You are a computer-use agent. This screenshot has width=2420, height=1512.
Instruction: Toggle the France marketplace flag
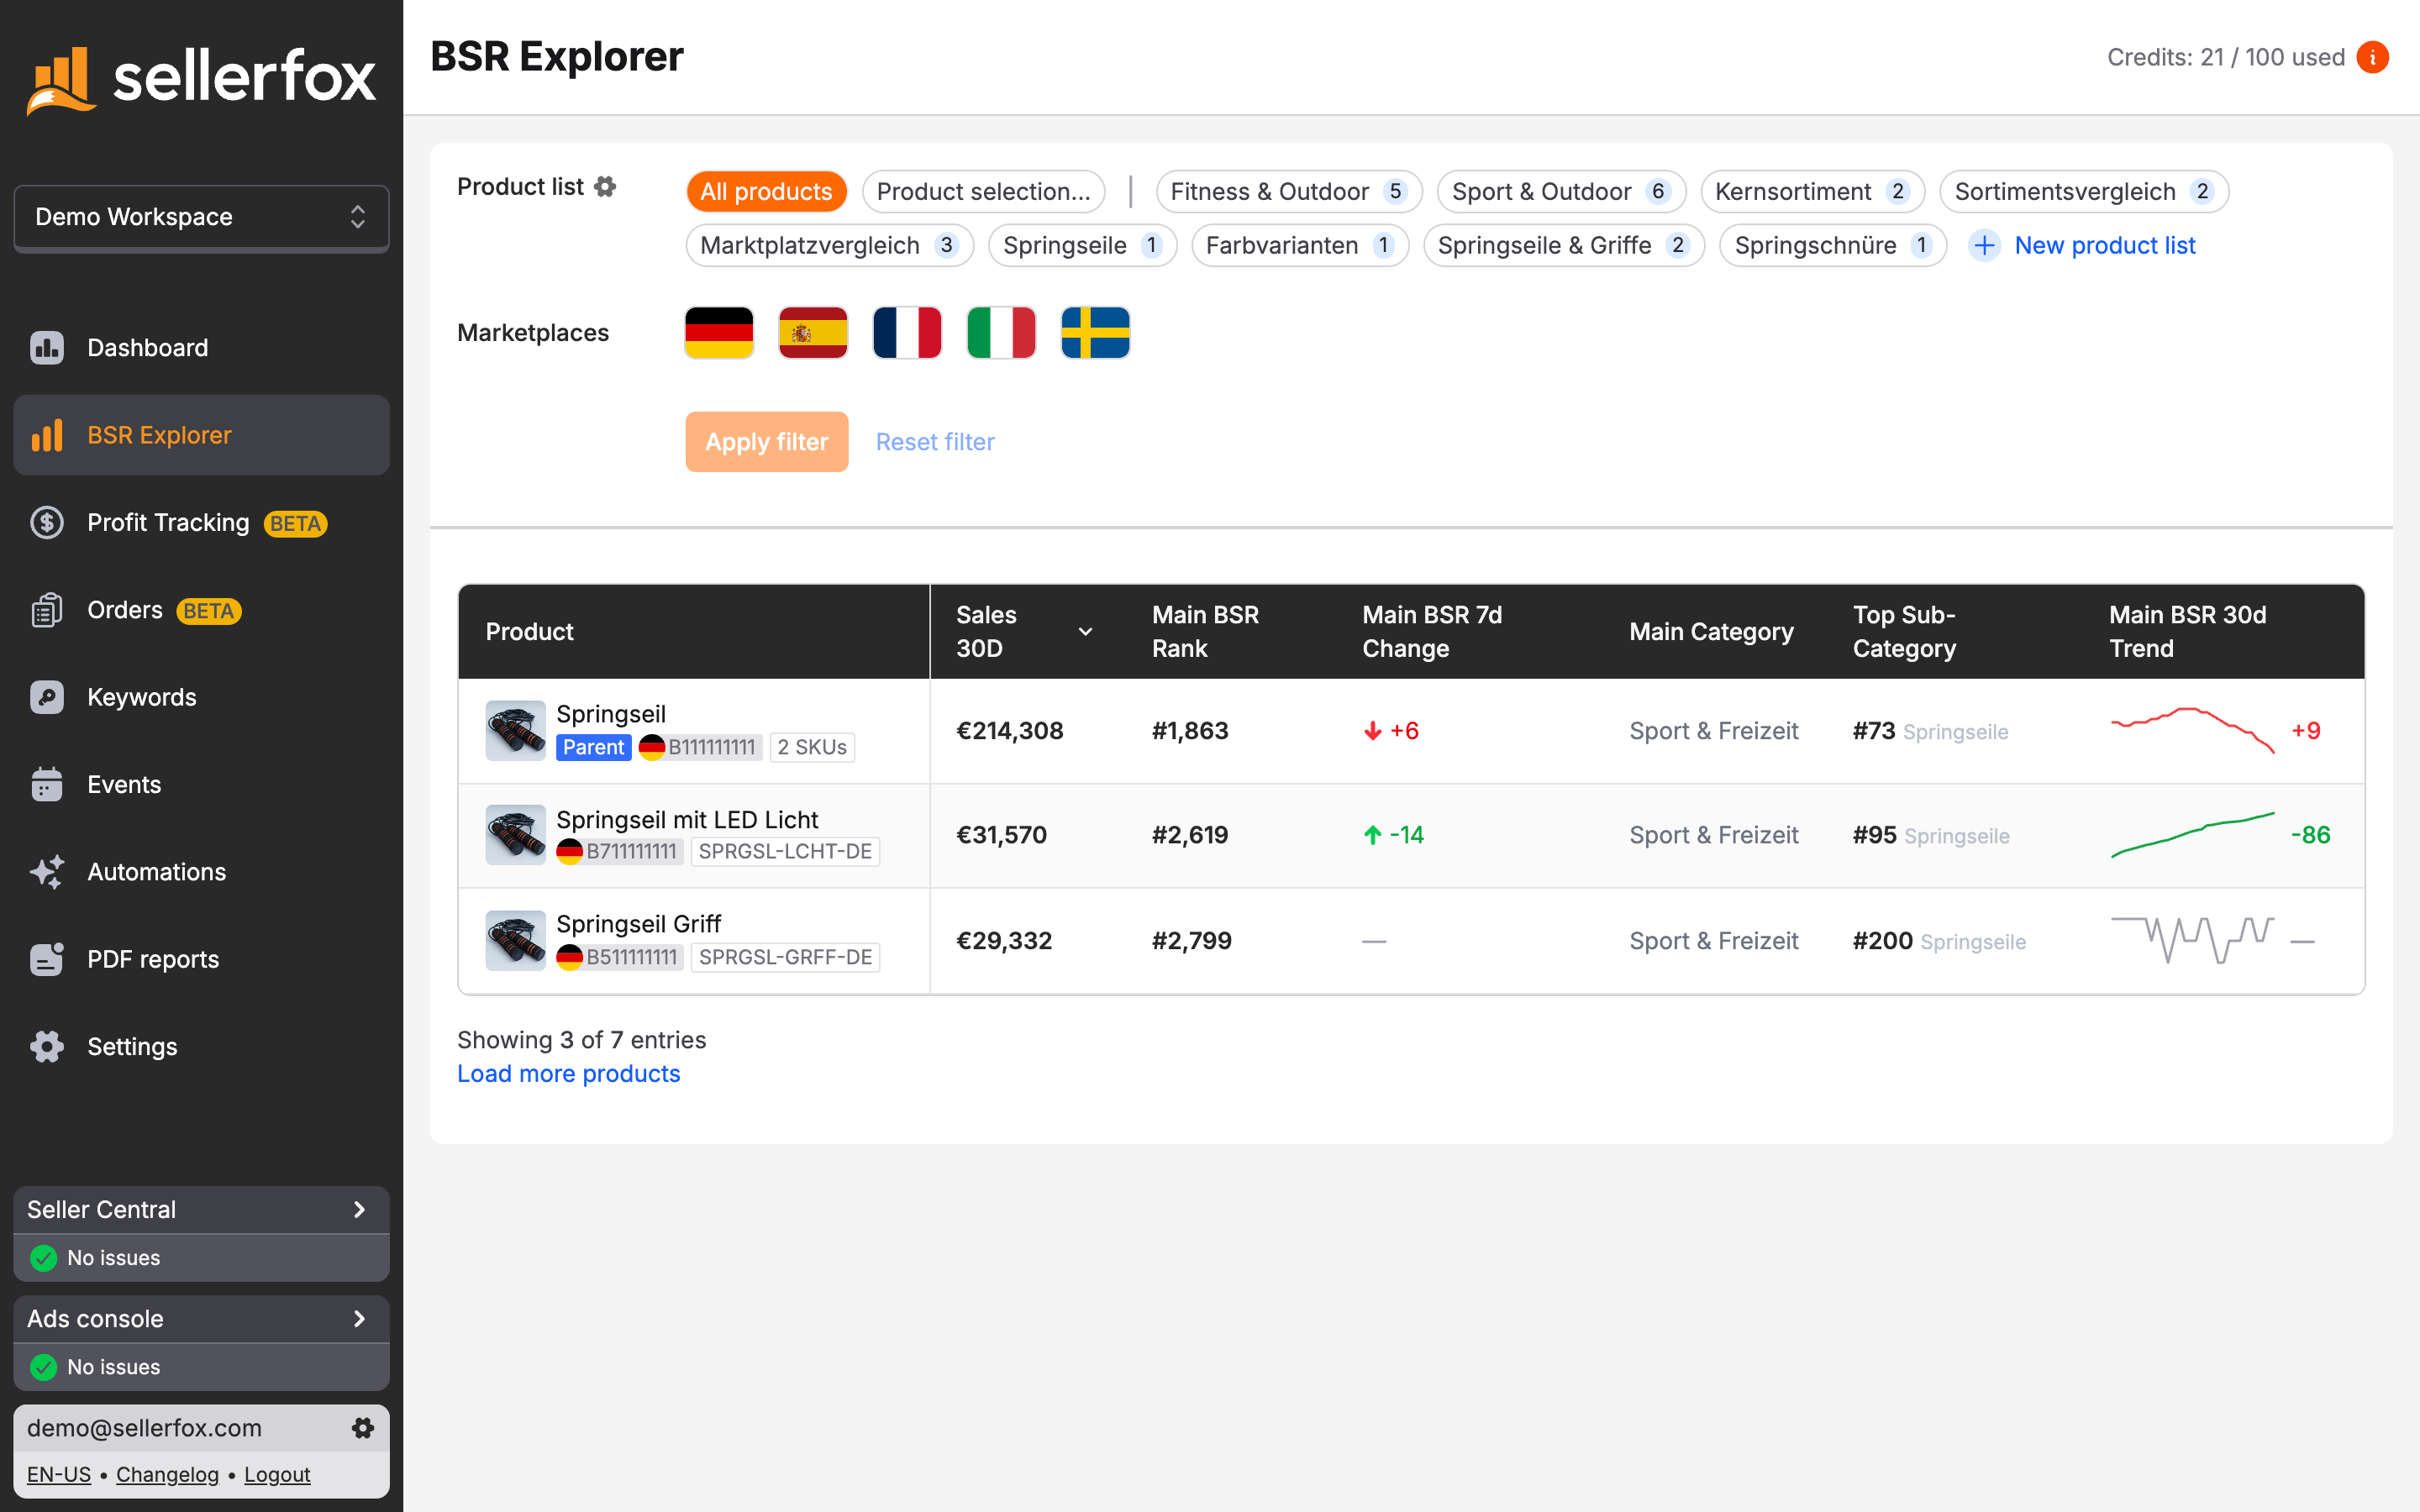[907, 333]
